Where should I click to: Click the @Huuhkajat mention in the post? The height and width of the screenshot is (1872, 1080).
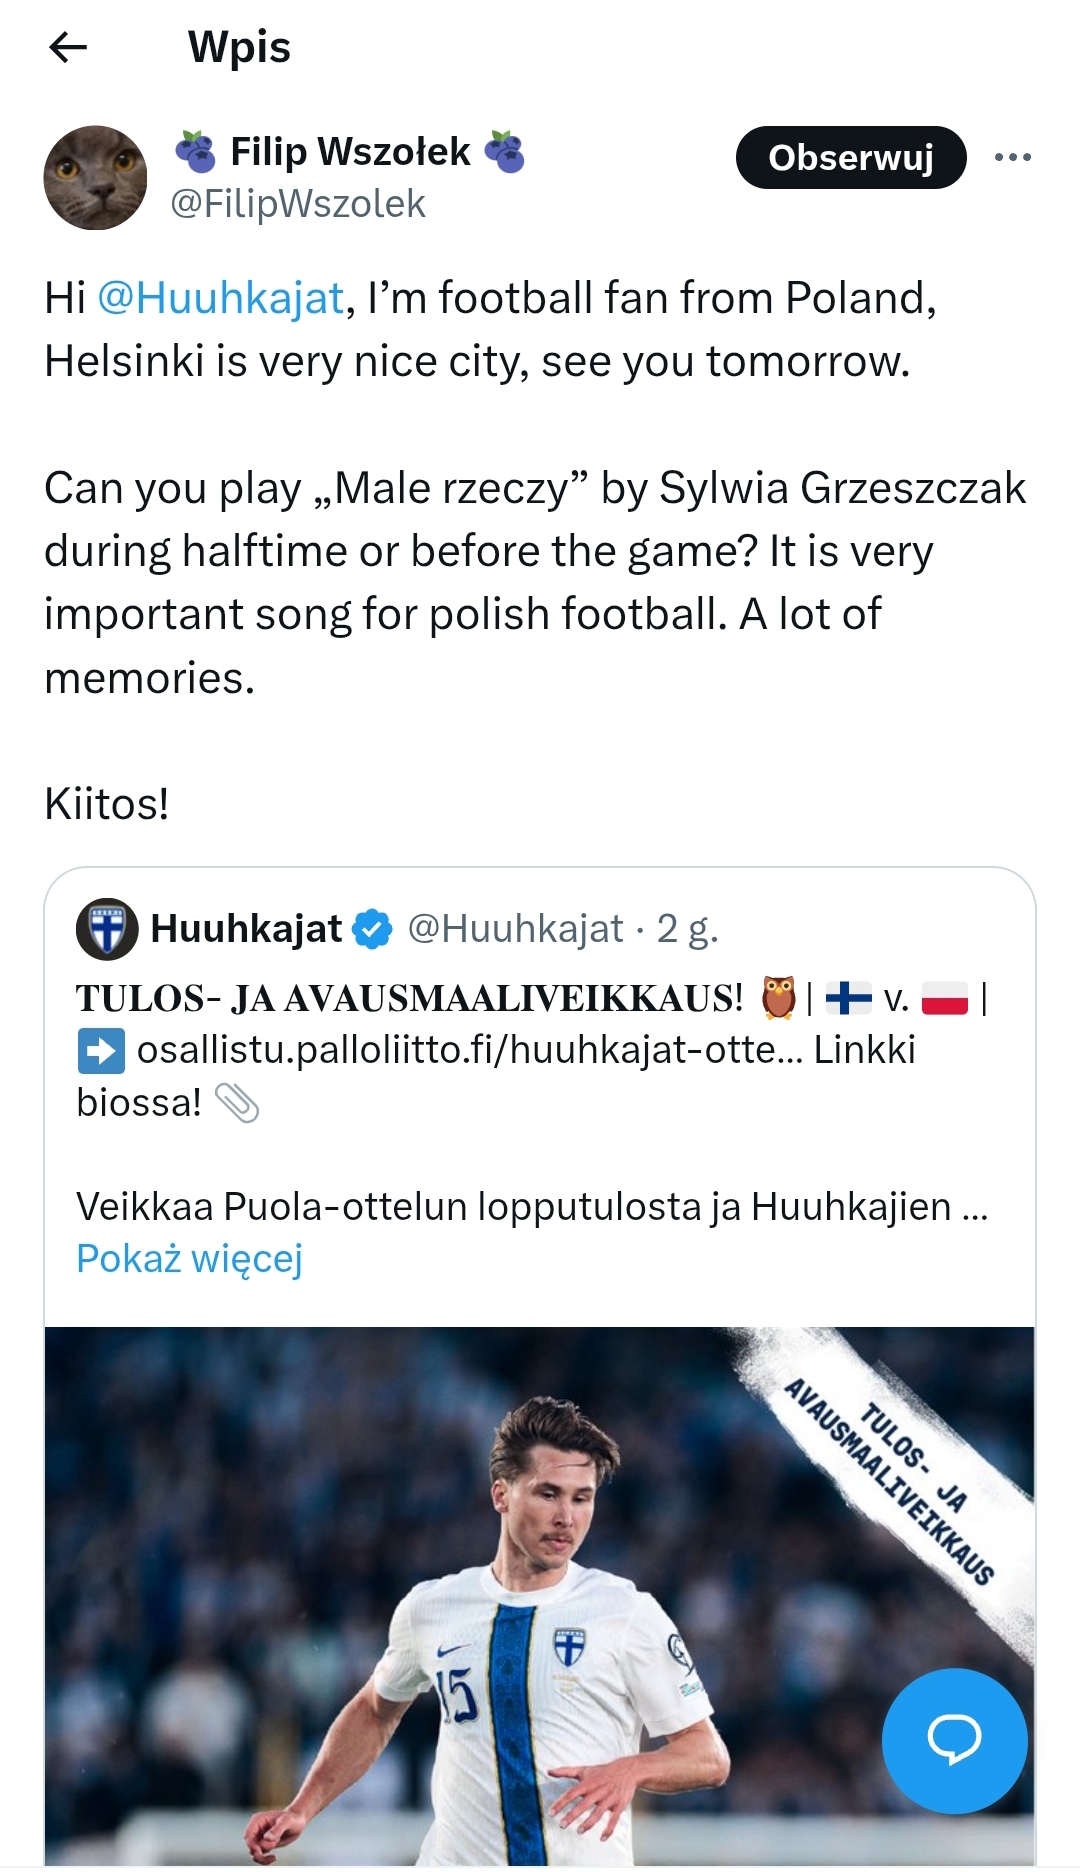click(221, 298)
